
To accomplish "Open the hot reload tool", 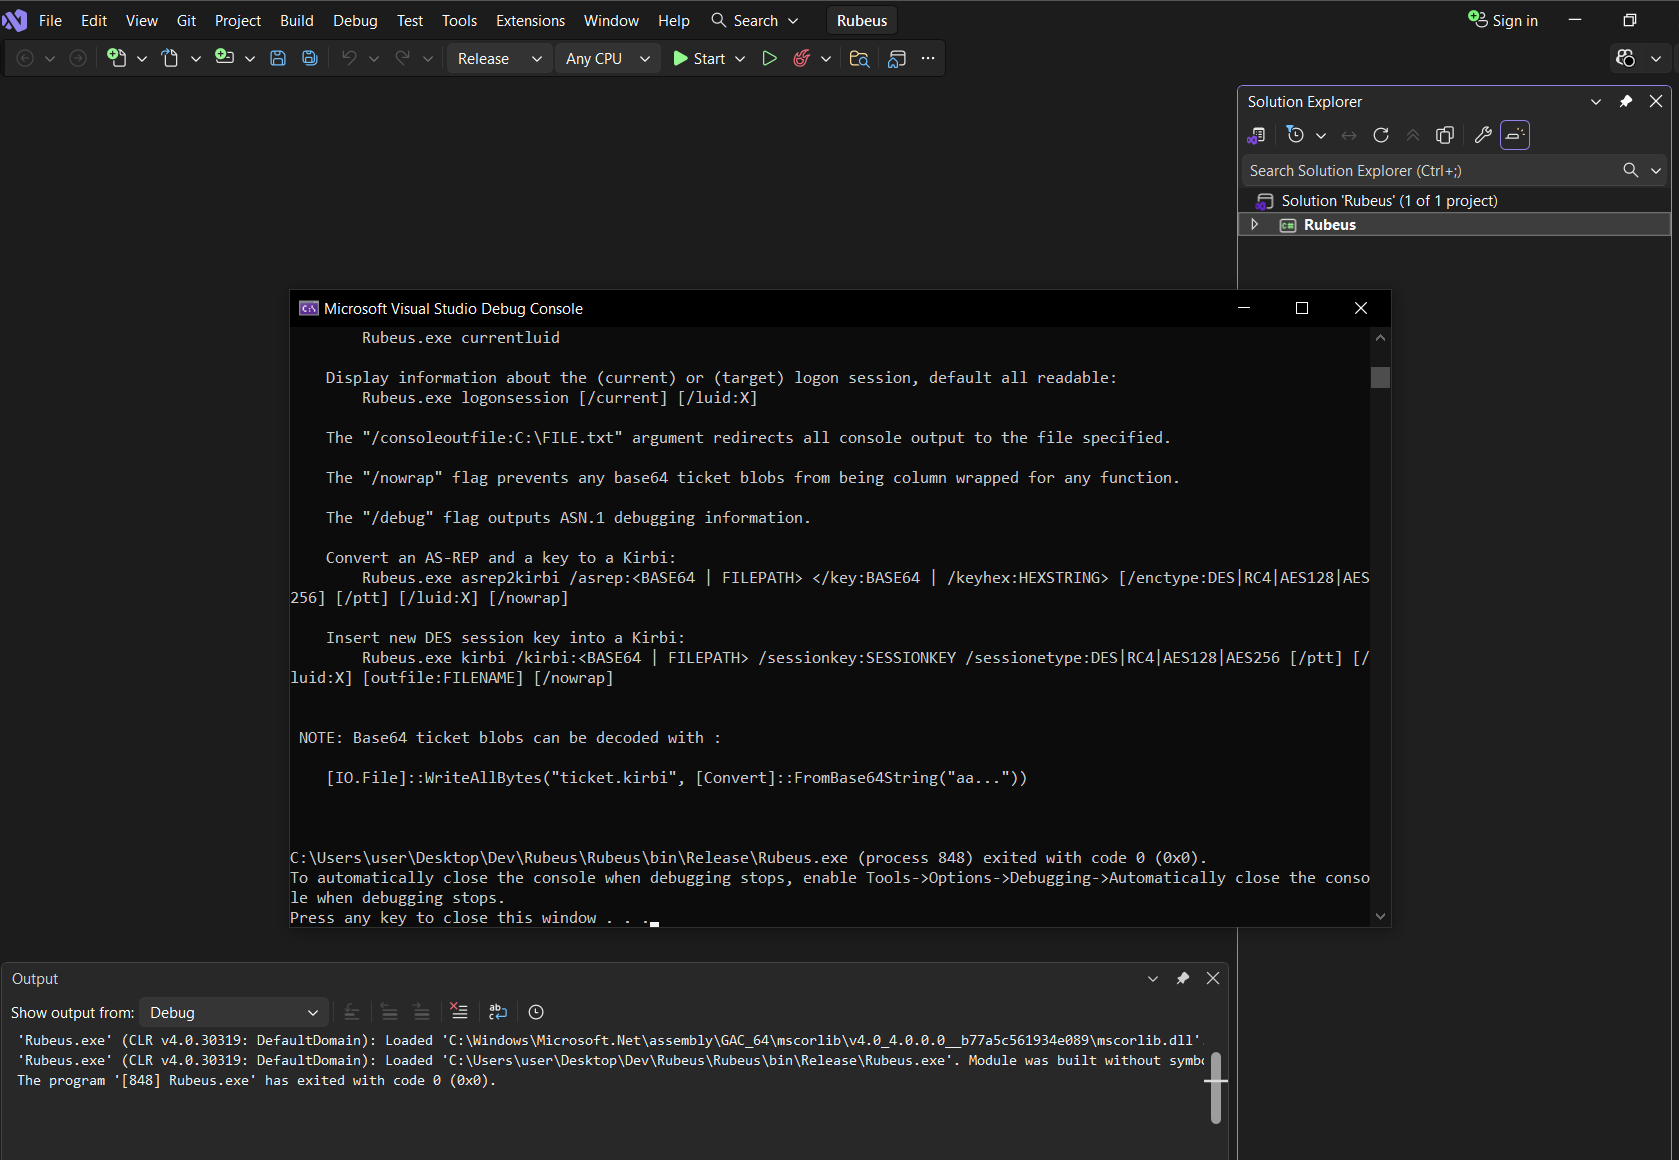I will pos(801,58).
